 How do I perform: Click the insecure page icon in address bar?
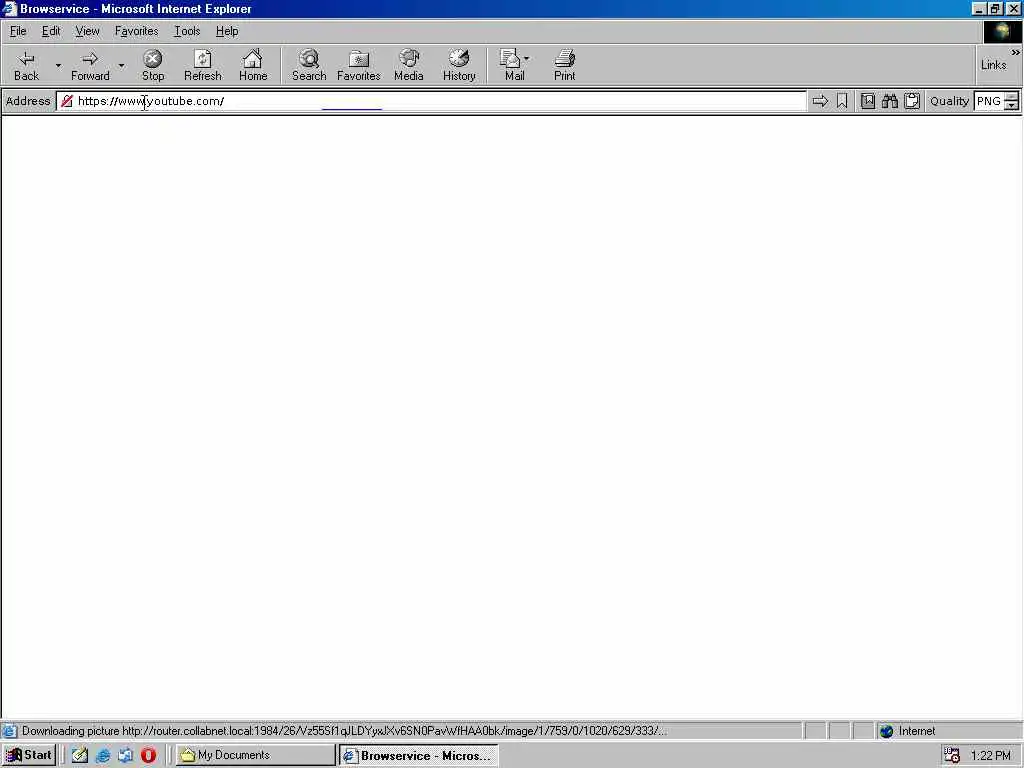pyautogui.click(x=67, y=101)
